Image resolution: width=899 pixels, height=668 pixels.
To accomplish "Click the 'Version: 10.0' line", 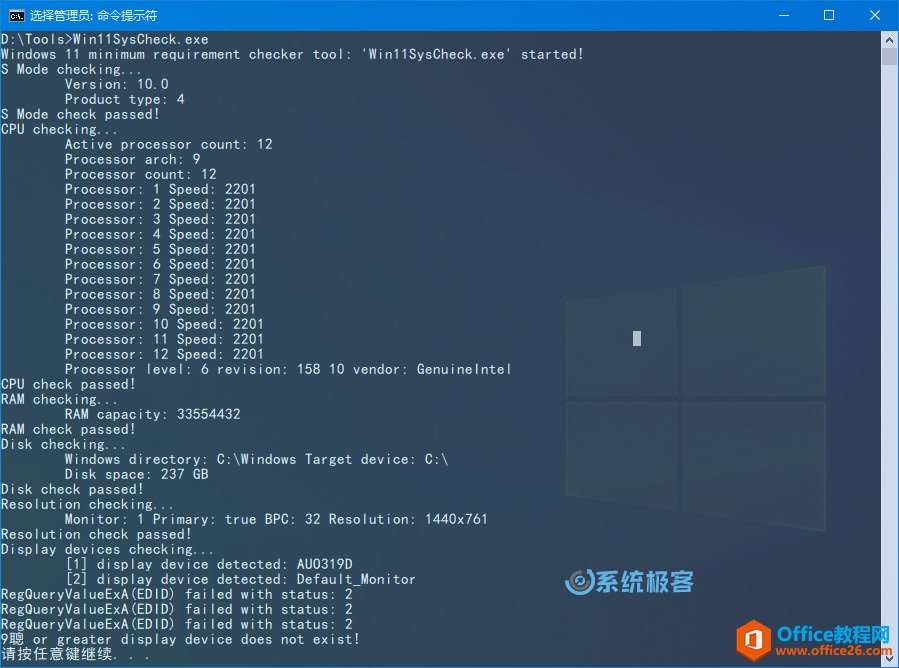I will coord(116,84).
